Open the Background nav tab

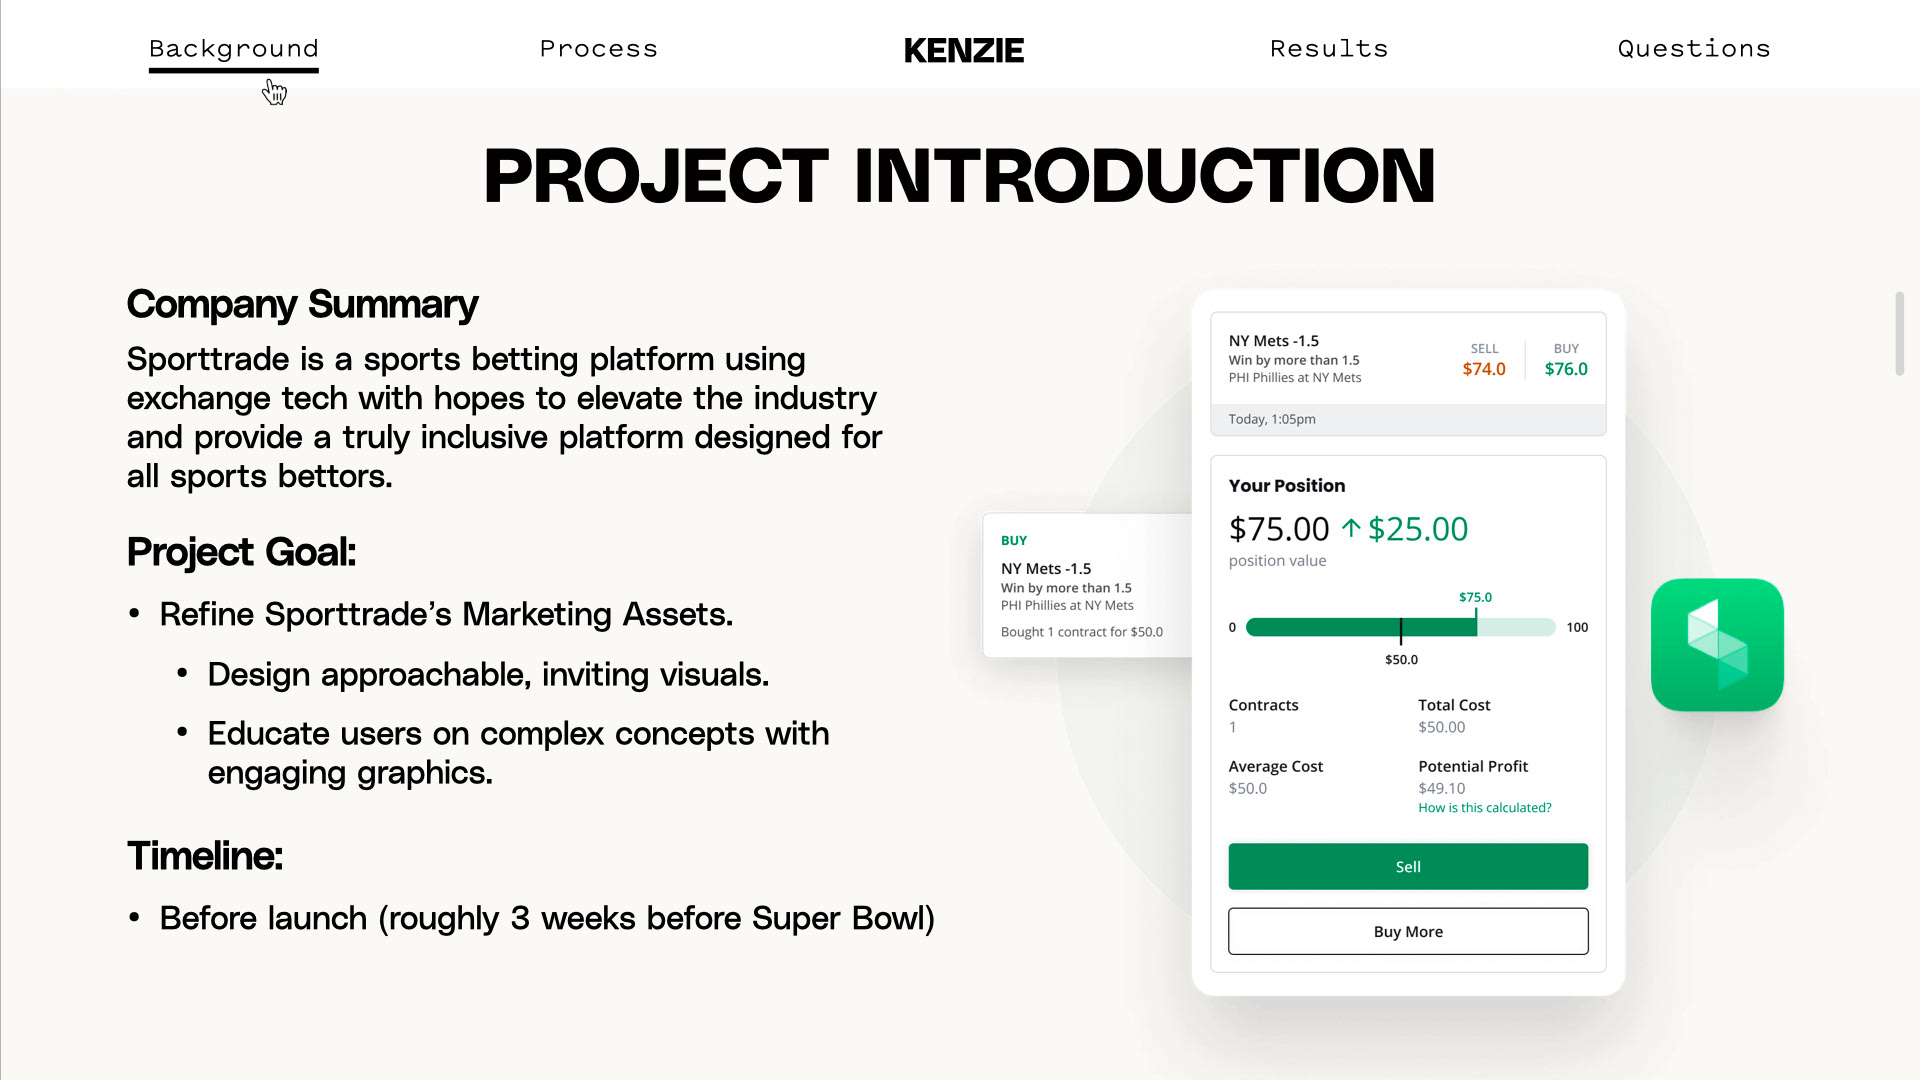(x=234, y=49)
